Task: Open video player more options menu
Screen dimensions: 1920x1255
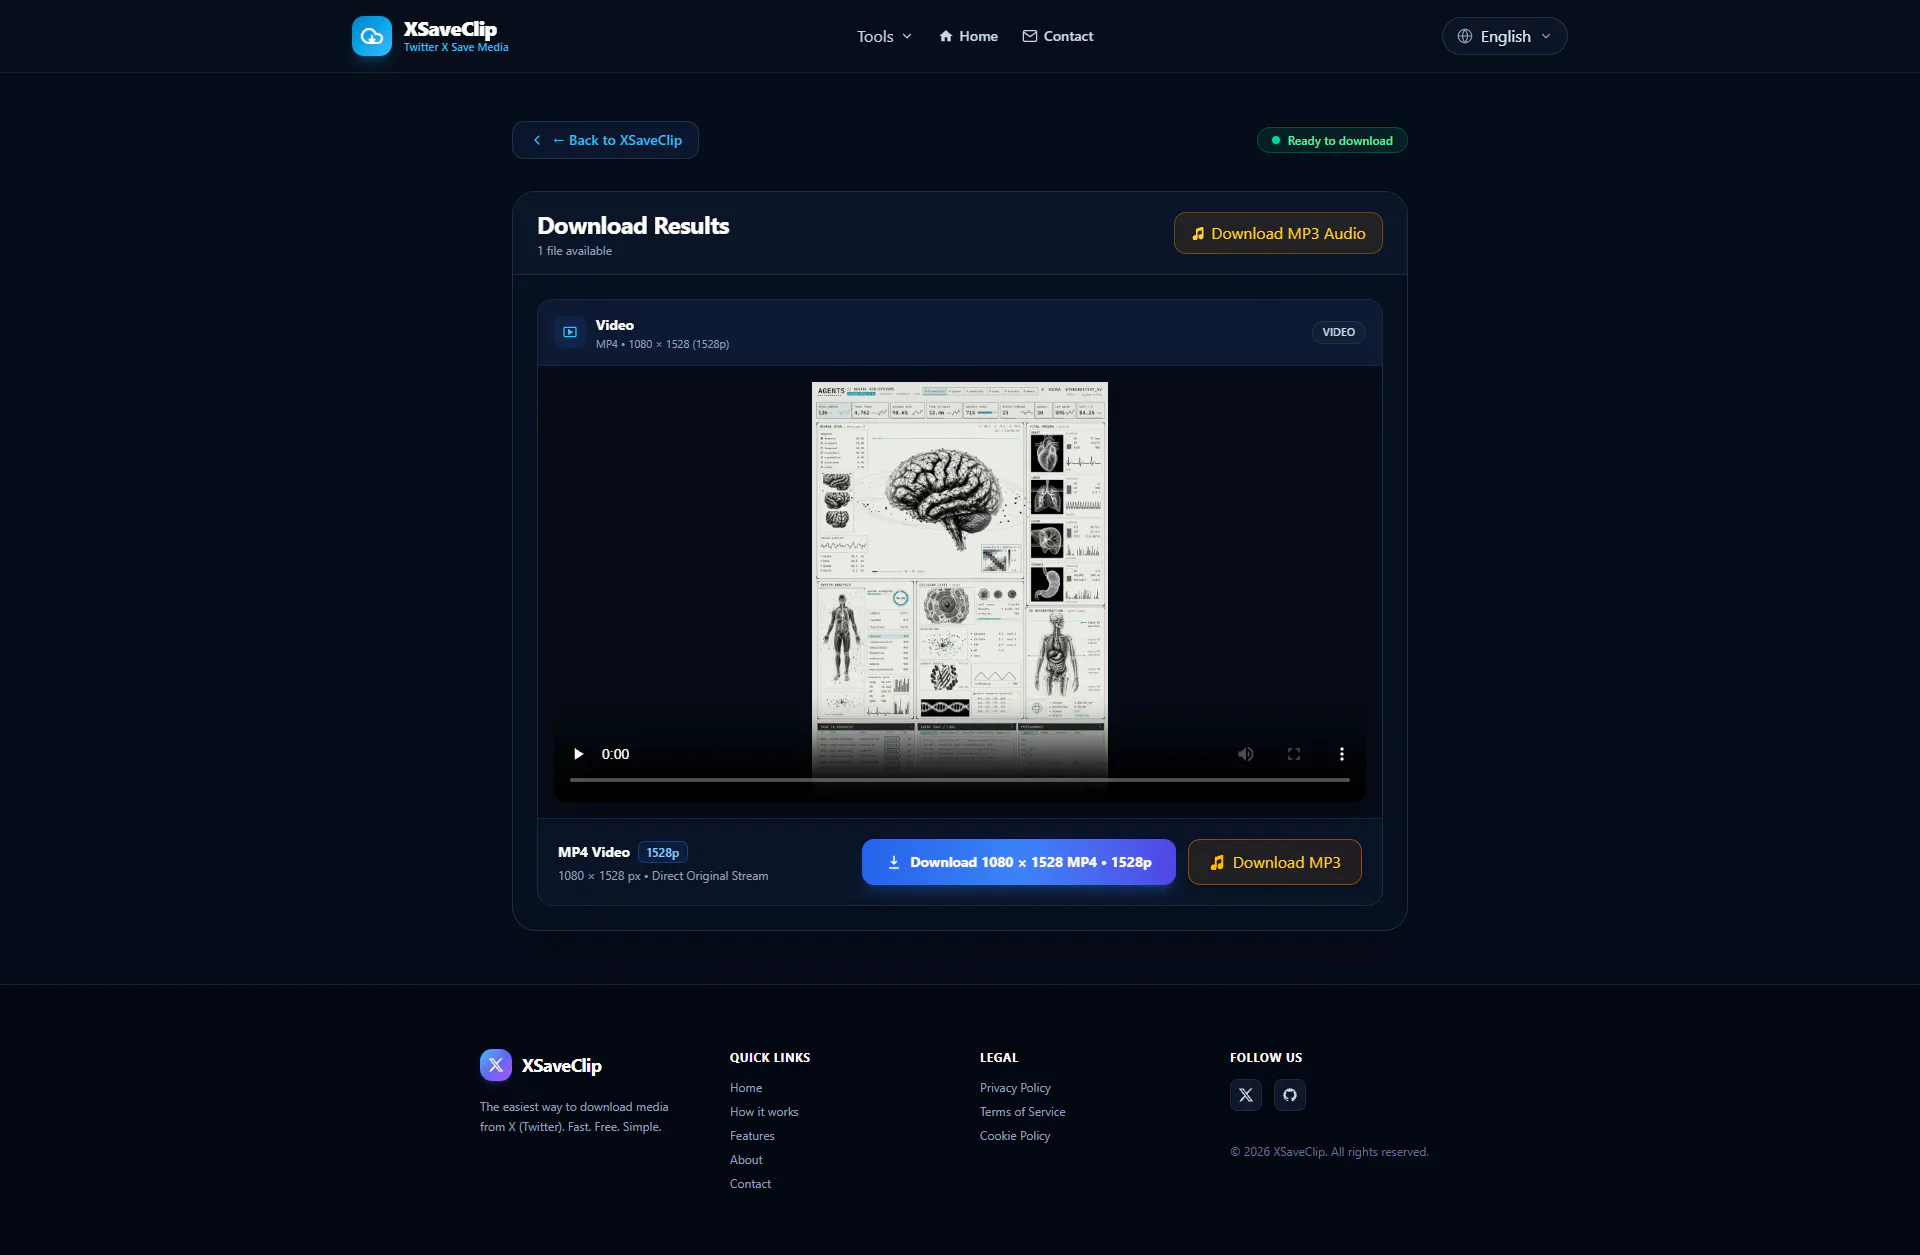Action: click(x=1342, y=754)
